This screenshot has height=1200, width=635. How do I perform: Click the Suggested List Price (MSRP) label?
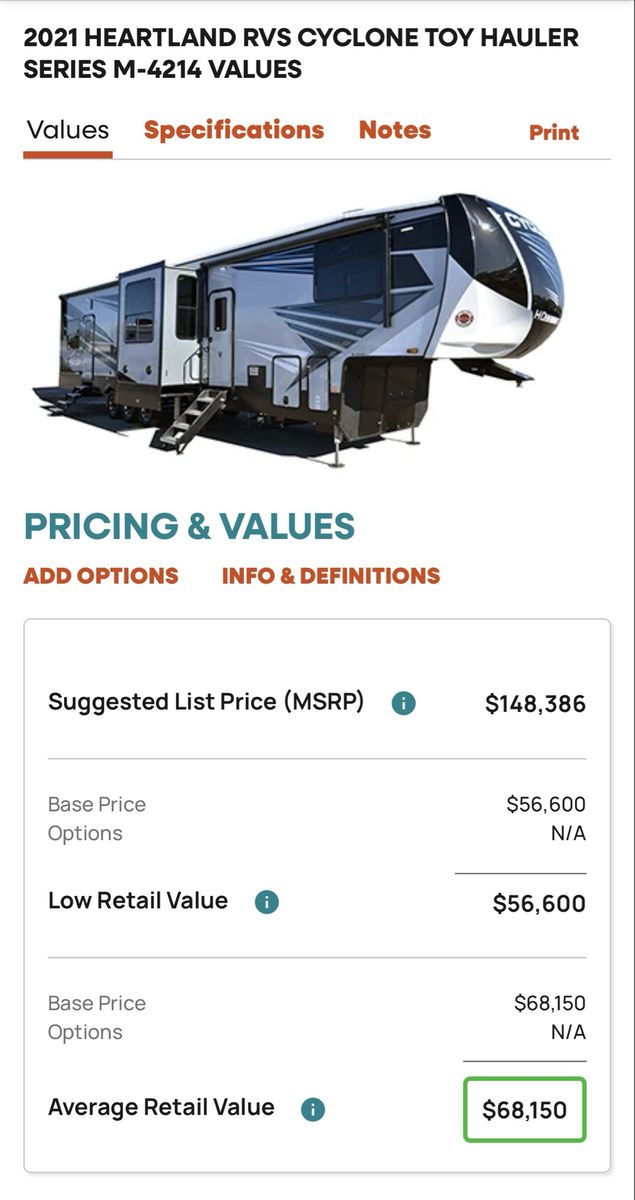click(206, 702)
